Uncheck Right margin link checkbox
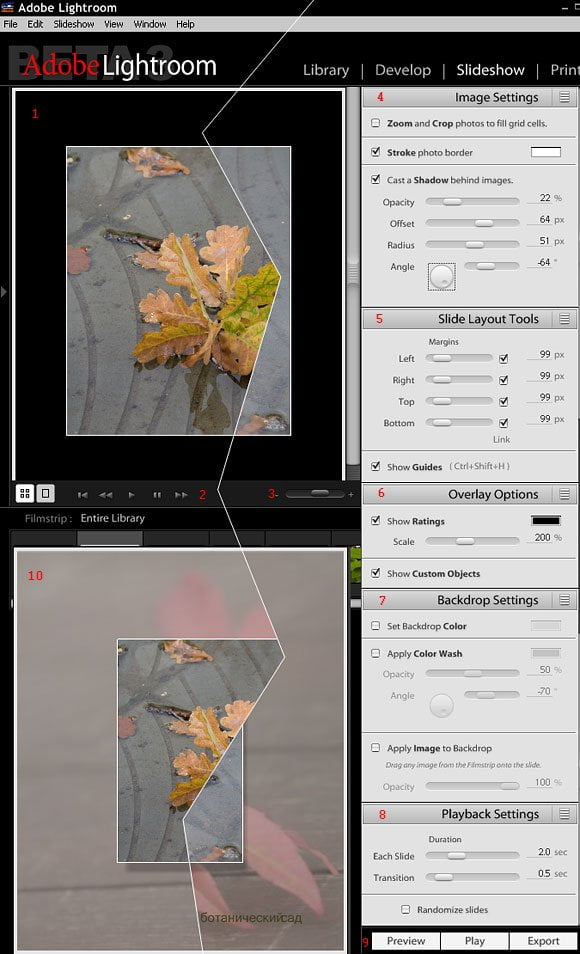This screenshot has height=954, width=580. [x=503, y=380]
